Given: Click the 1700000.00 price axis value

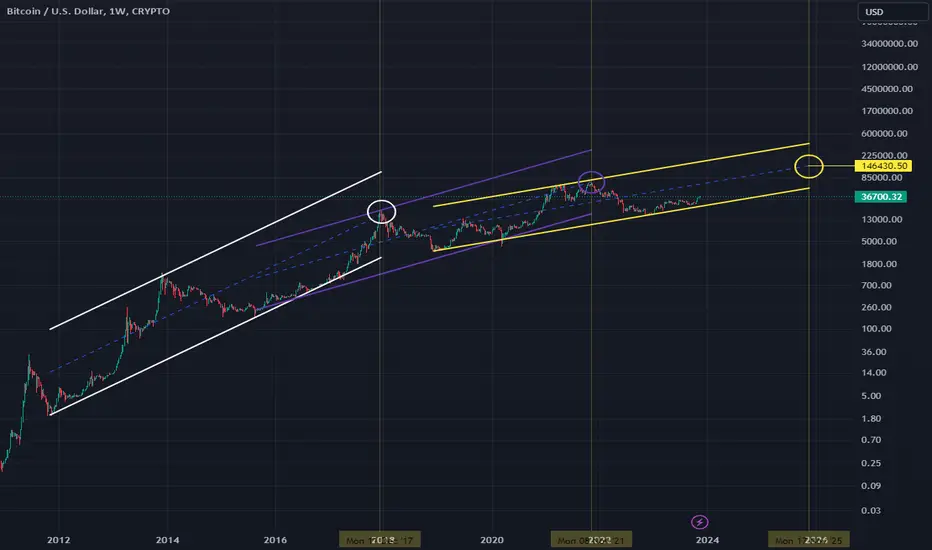Looking at the screenshot, I should 887,111.
